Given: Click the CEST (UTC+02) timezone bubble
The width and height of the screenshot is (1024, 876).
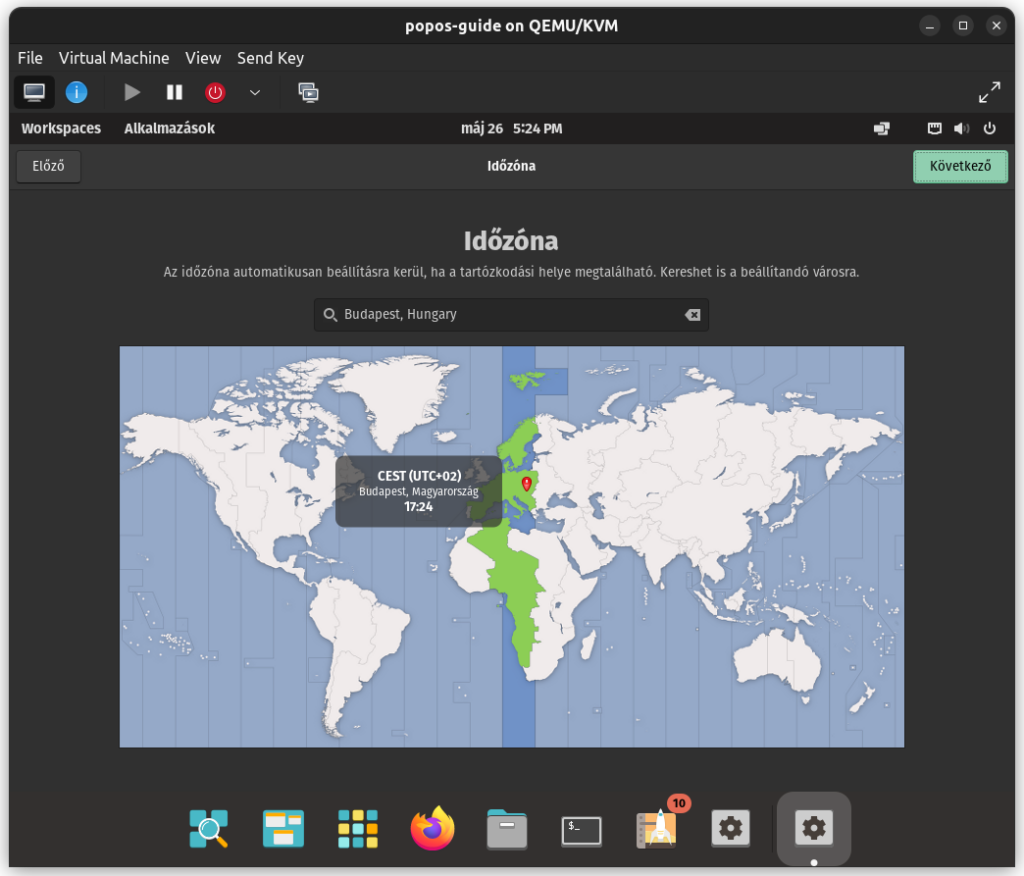Looking at the screenshot, I should coord(419,491).
